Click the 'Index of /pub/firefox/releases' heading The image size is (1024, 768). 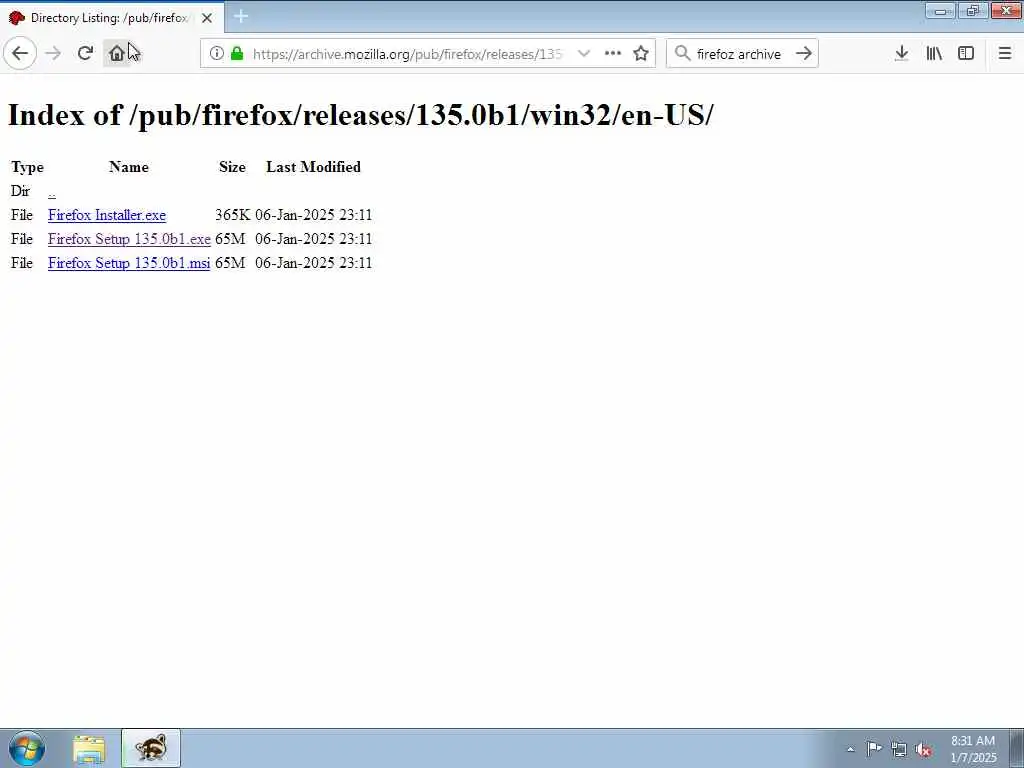pyautogui.click(x=360, y=115)
